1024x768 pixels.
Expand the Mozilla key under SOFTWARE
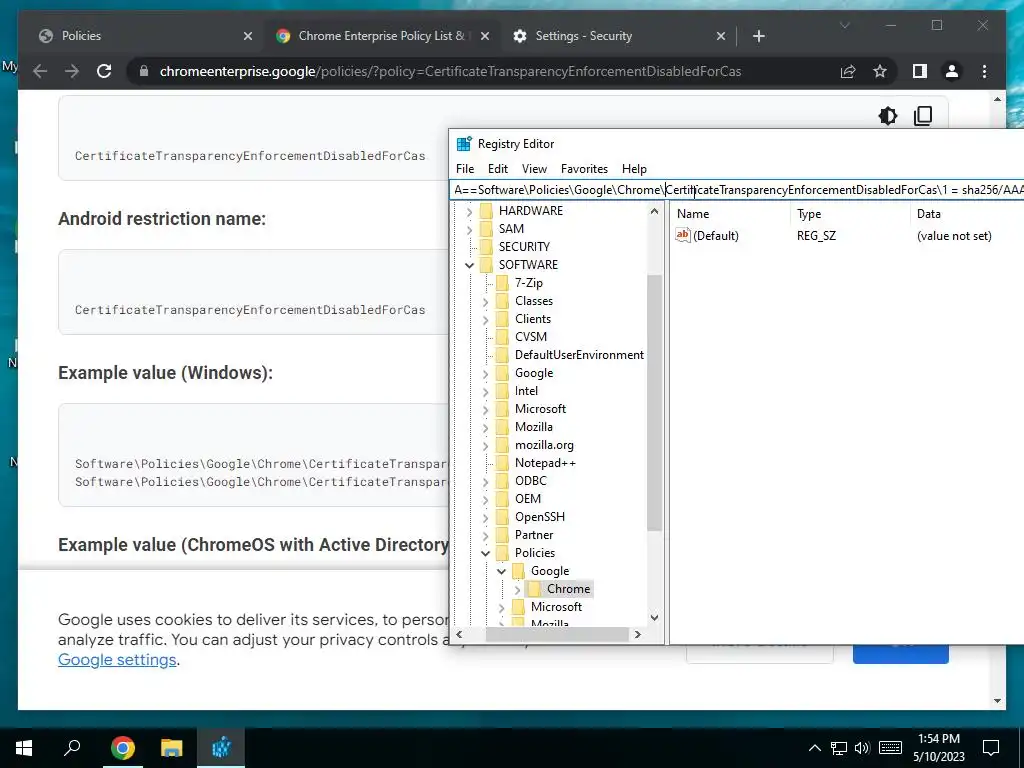click(485, 428)
